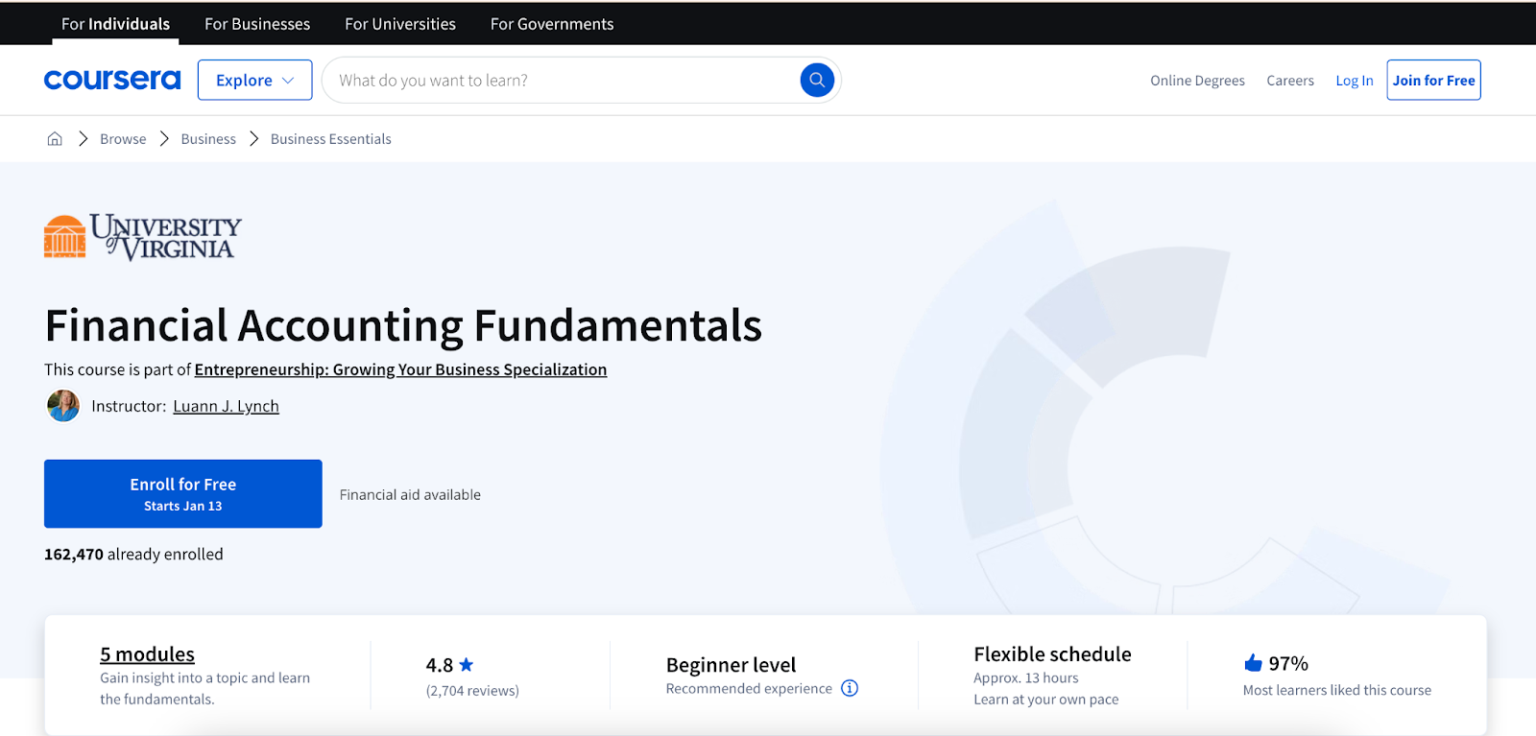Click instructor Luann J. Lynch's profile photo
Image resolution: width=1536 pixels, height=736 pixels.
click(63, 406)
